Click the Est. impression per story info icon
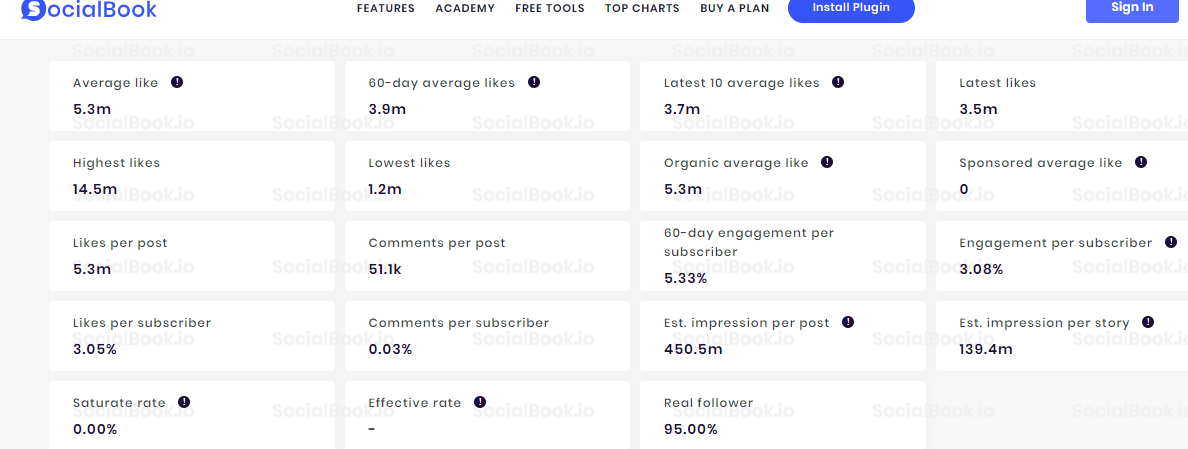This screenshot has width=1188, height=449. coord(1148,322)
